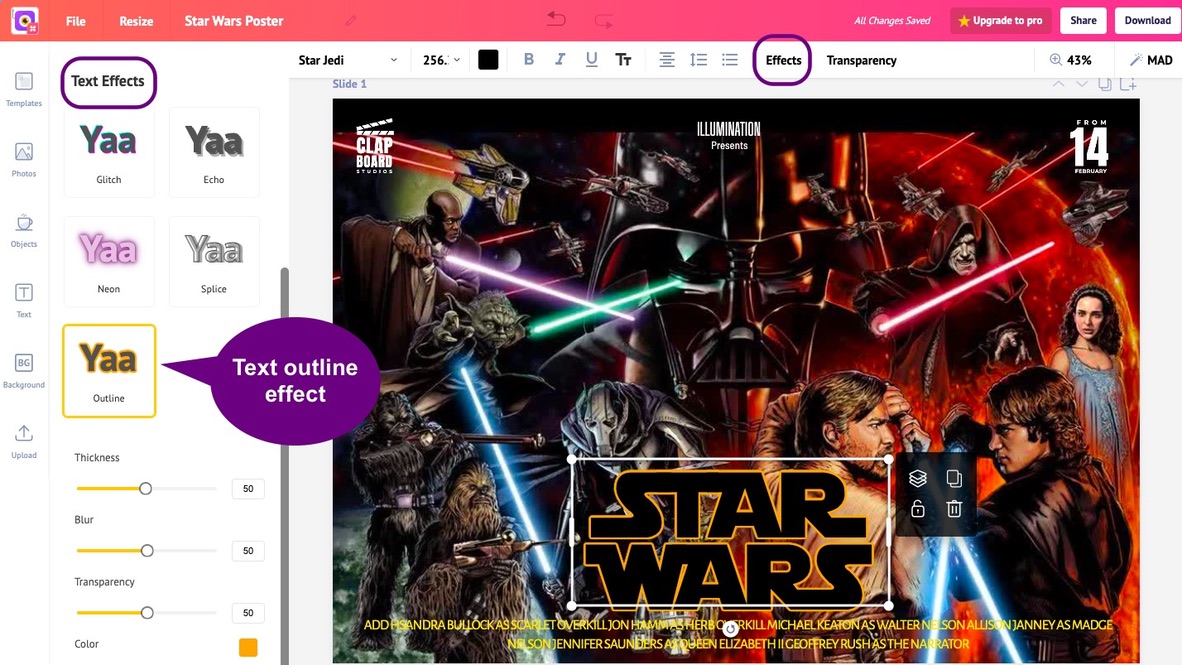1182x665 pixels.
Task: Toggle underline formatting
Action: point(591,59)
